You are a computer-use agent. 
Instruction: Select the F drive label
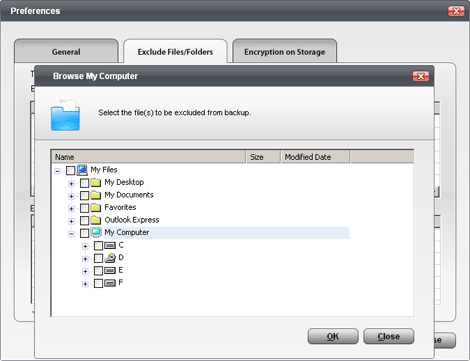pyautogui.click(x=121, y=283)
